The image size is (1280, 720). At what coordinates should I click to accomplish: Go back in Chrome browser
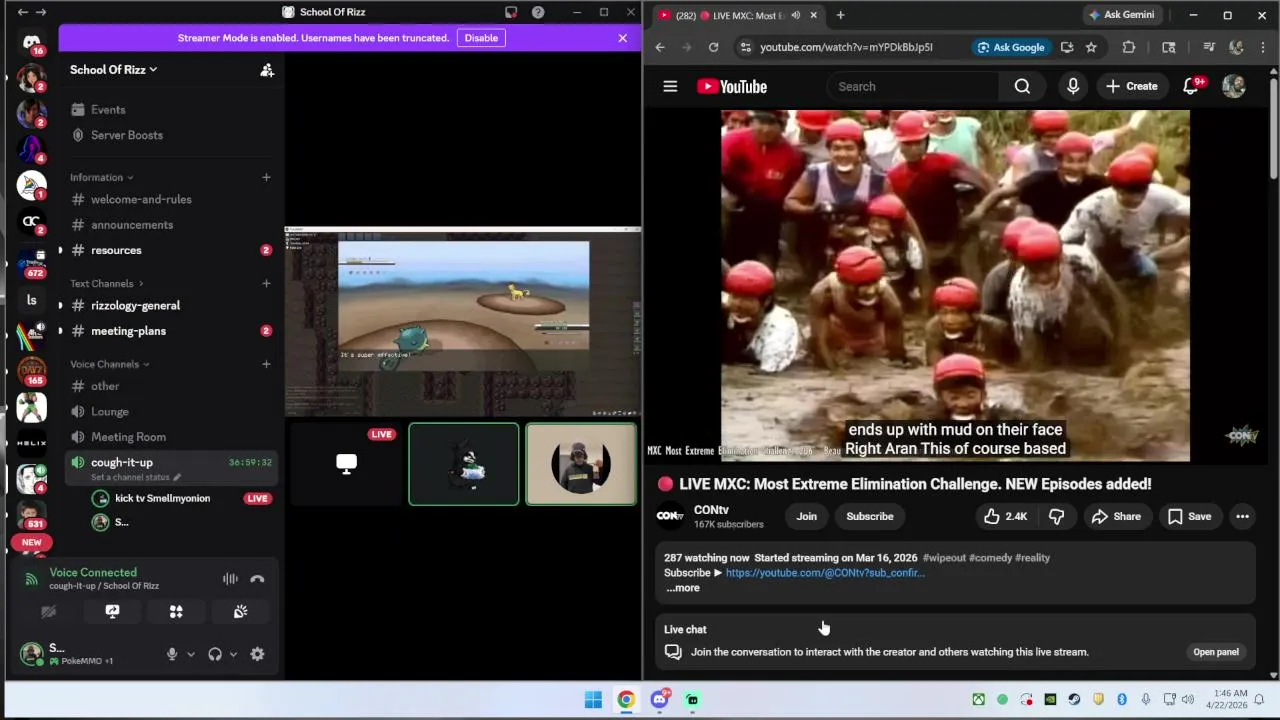tap(660, 47)
